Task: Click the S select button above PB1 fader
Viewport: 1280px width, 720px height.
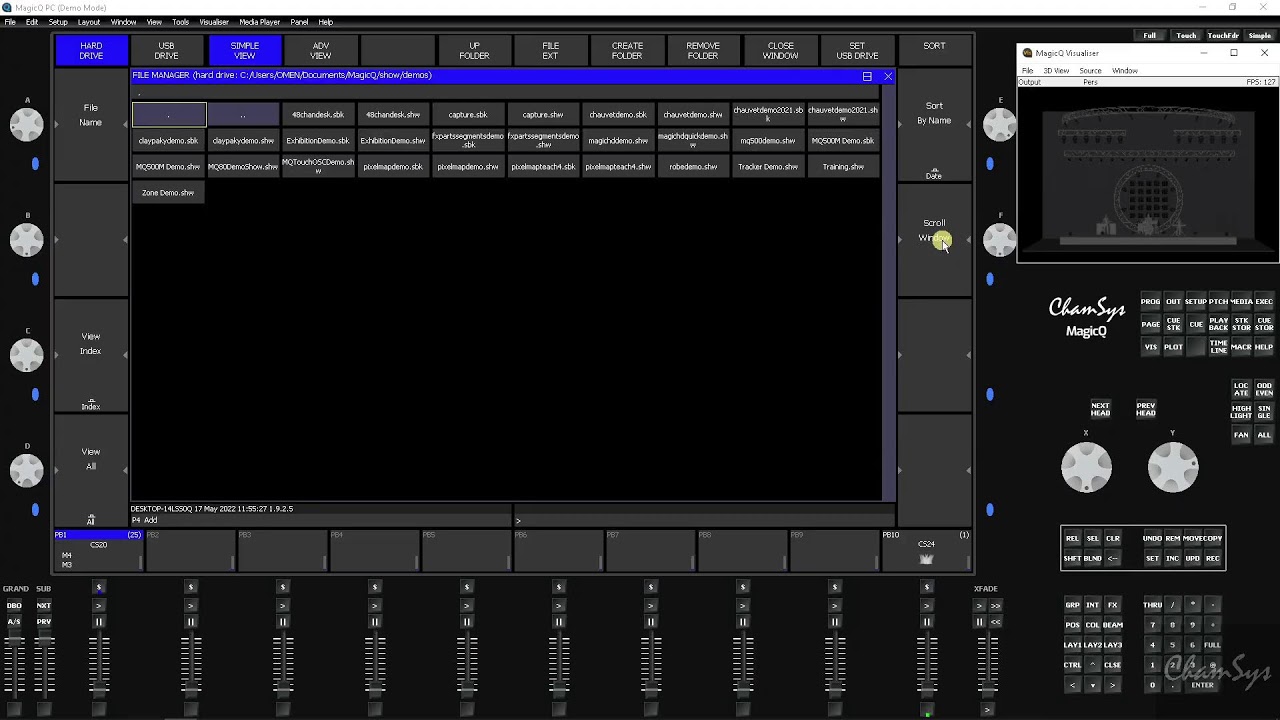Action: (99, 587)
